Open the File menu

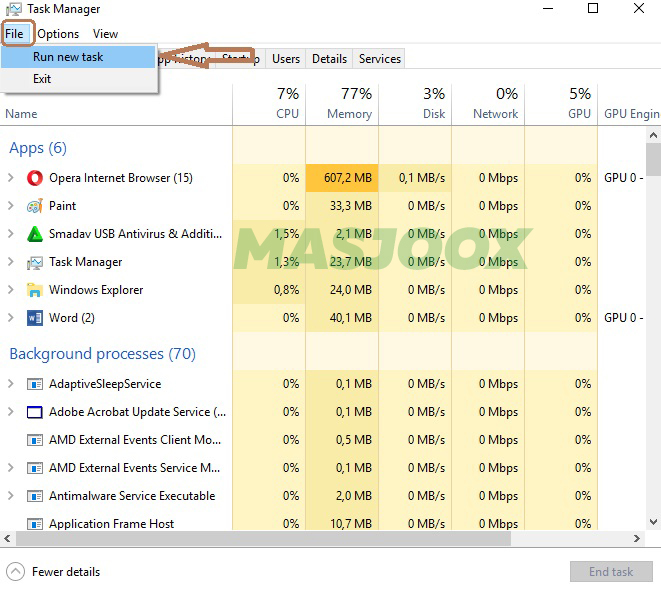(14, 34)
